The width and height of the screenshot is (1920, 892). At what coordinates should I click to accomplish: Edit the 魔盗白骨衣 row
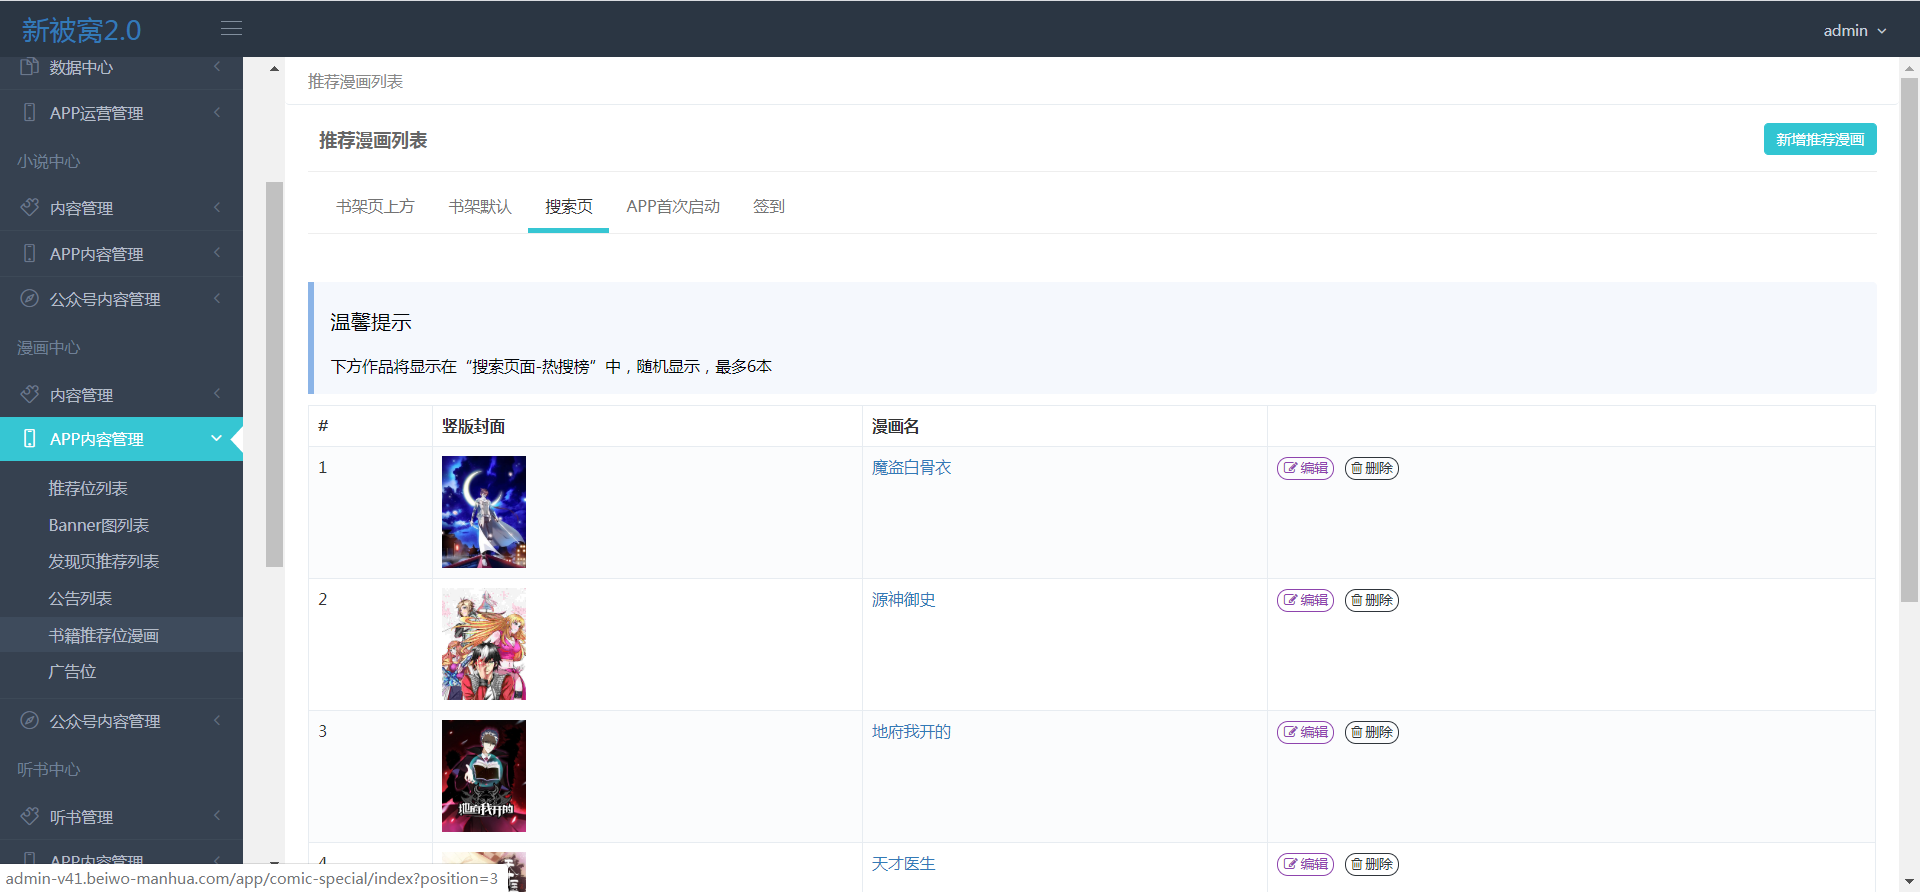(x=1305, y=468)
